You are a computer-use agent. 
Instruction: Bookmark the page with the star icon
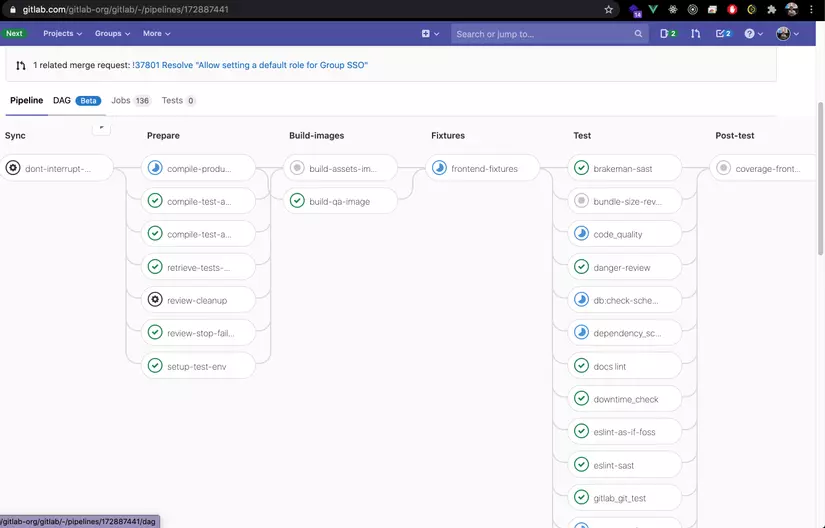click(x=609, y=9)
